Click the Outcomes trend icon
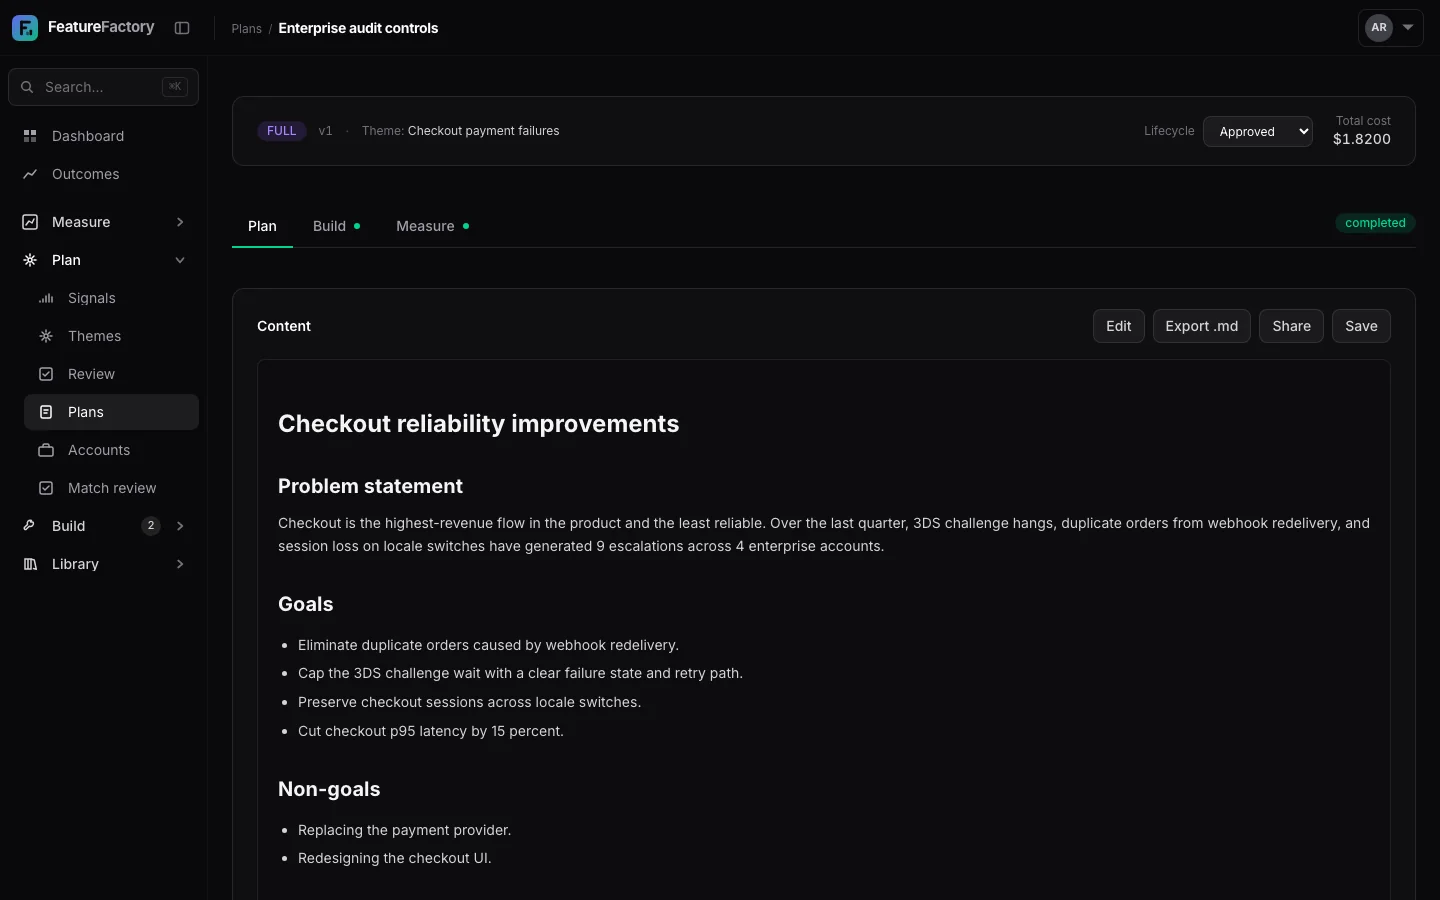The width and height of the screenshot is (1440, 900). pyautogui.click(x=30, y=174)
